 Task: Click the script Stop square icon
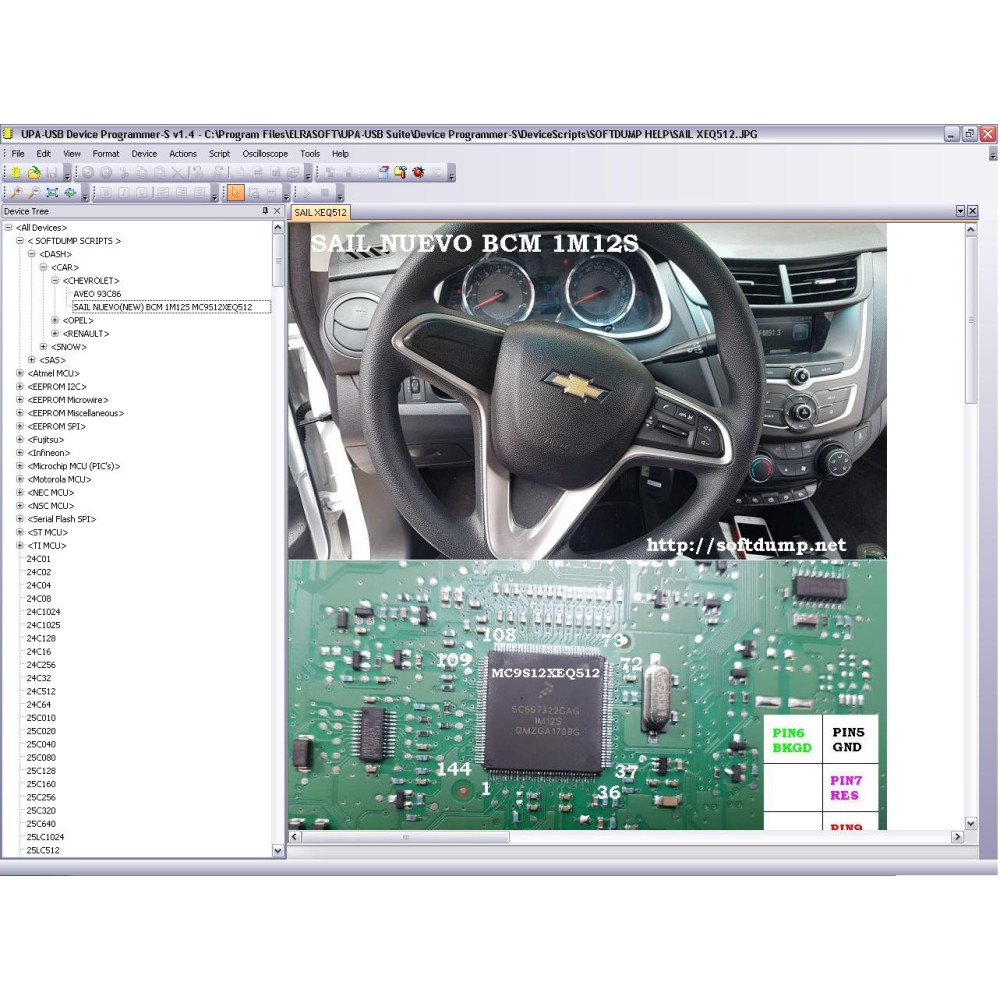coord(325,193)
